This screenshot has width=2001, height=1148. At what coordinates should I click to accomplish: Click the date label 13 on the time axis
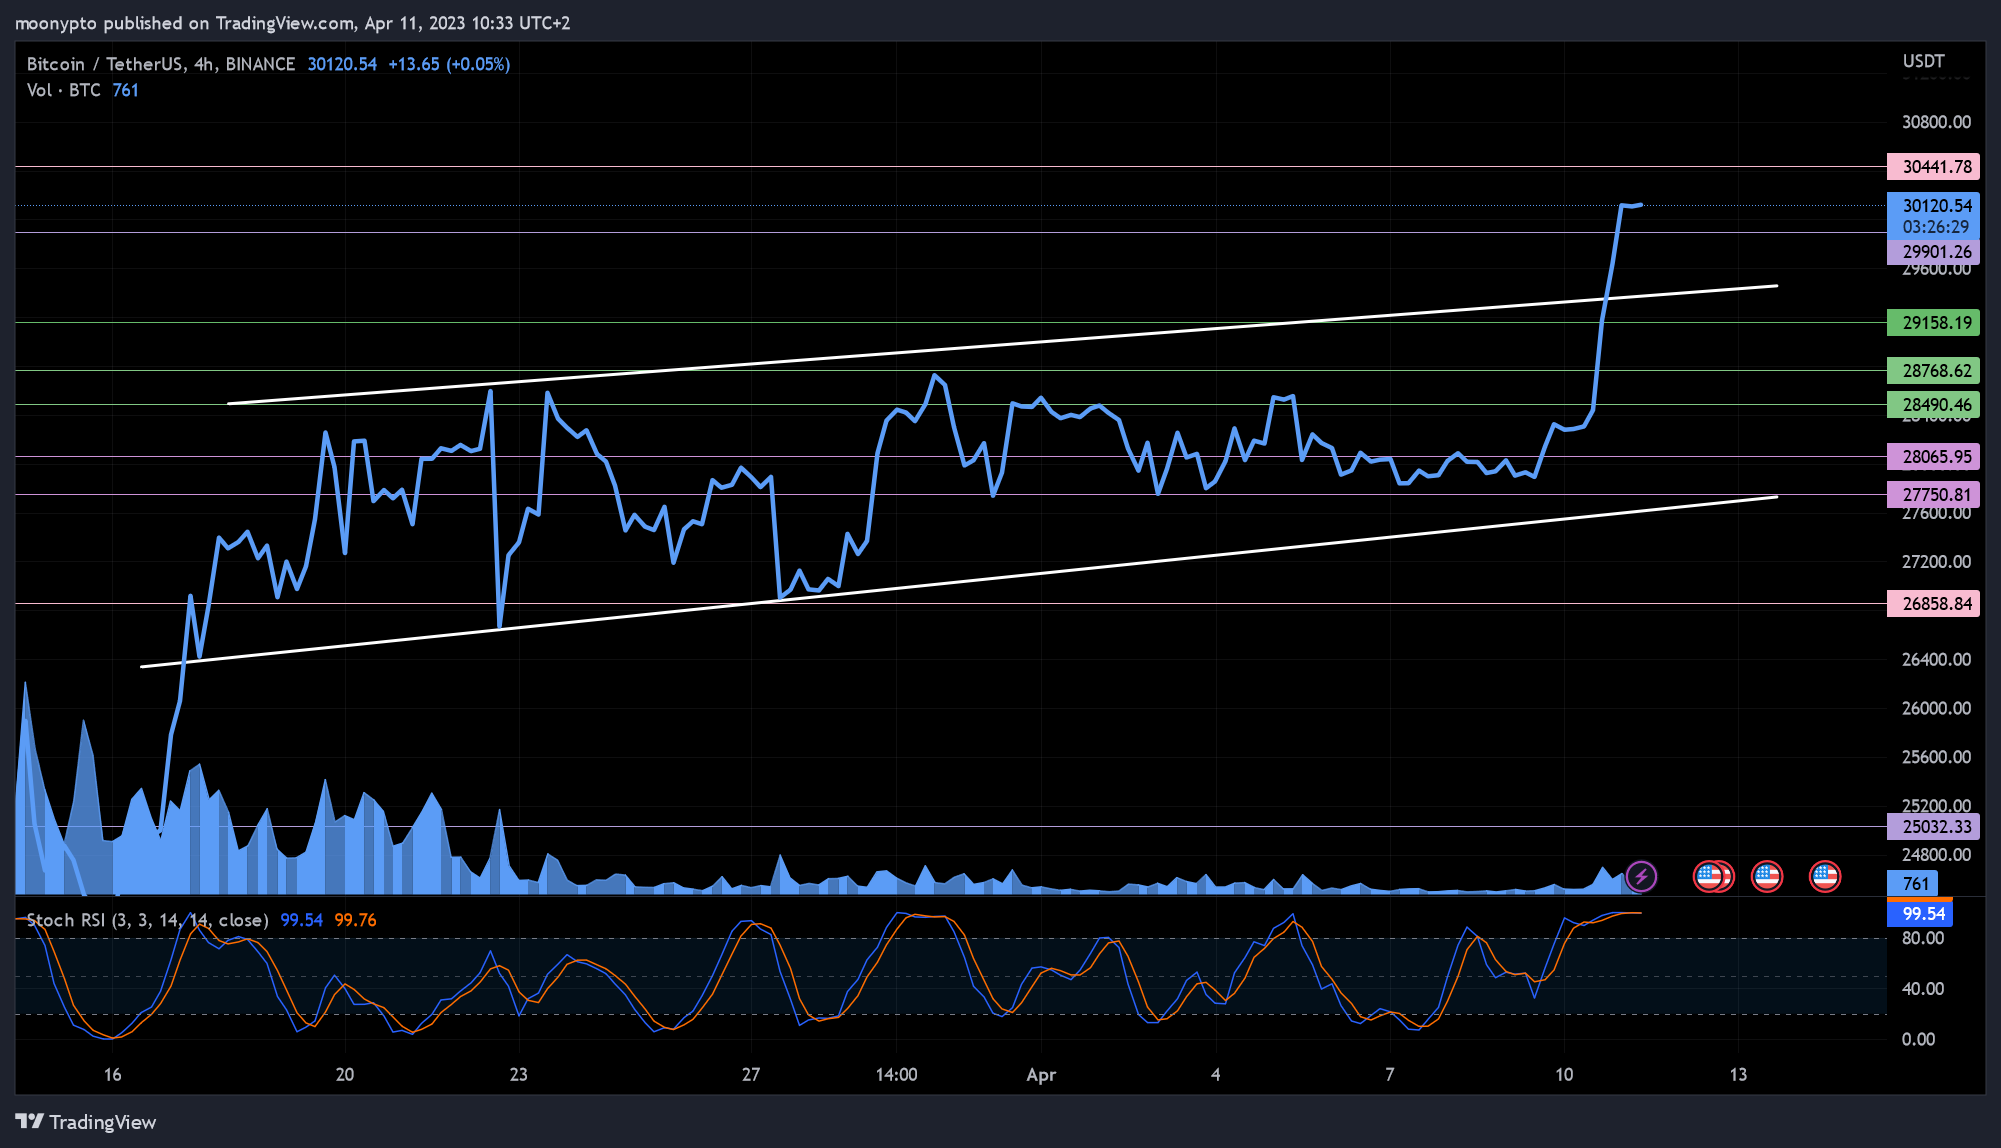(x=1738, y=1075)
